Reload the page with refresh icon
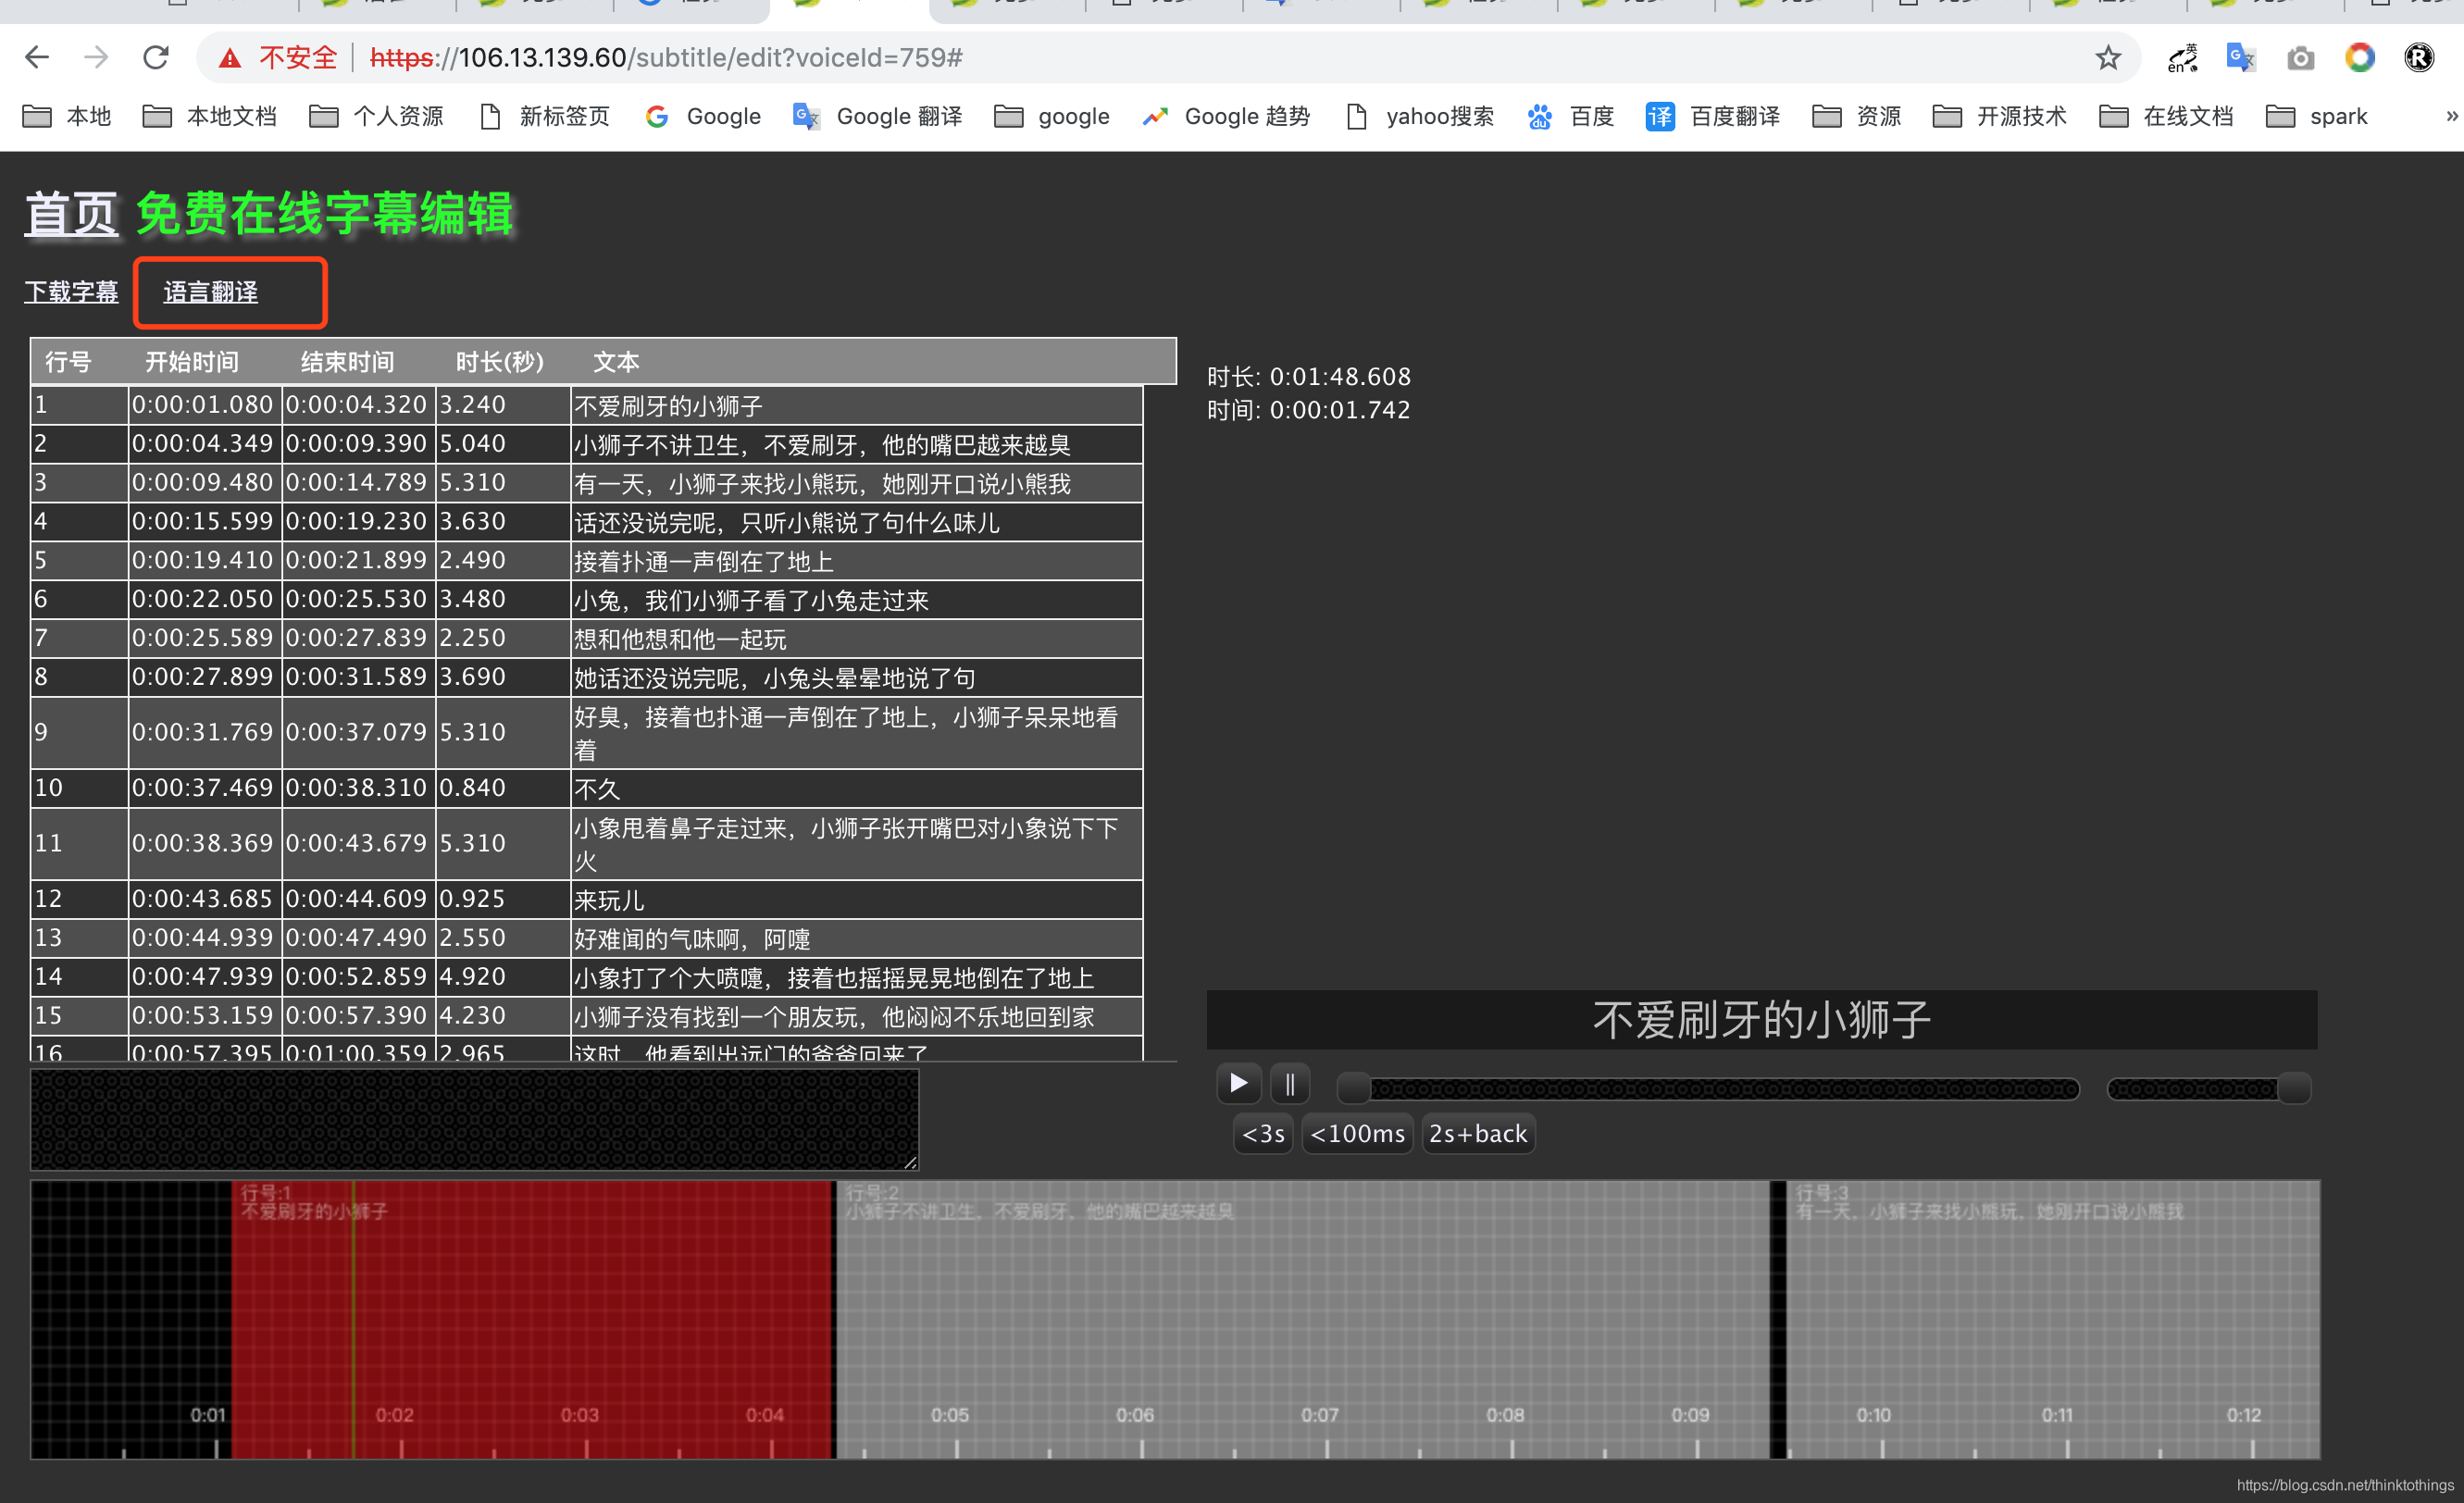Image resolution: width=2464 pixels, height=1503 pixels. (x=155, y=57)
